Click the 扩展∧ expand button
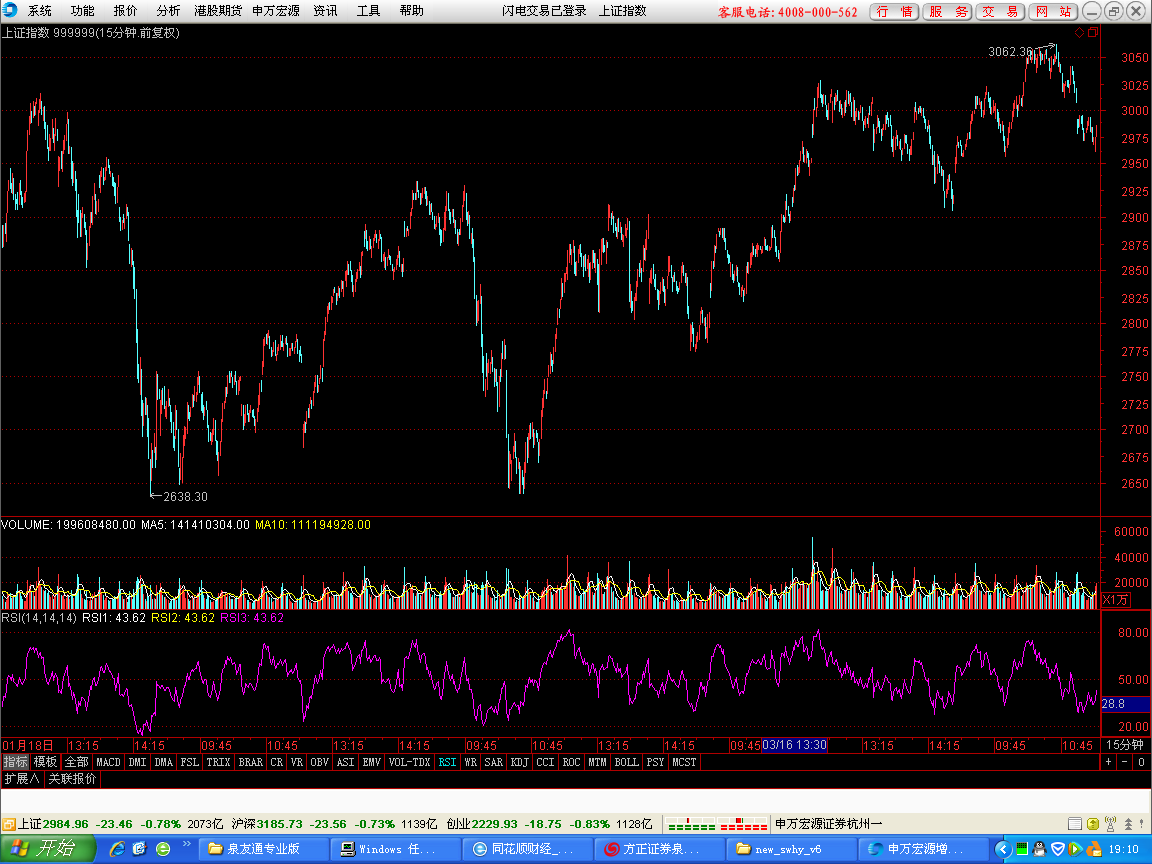Image resolution: width=1152 pixels, height=864 pixels. point(22,779)
